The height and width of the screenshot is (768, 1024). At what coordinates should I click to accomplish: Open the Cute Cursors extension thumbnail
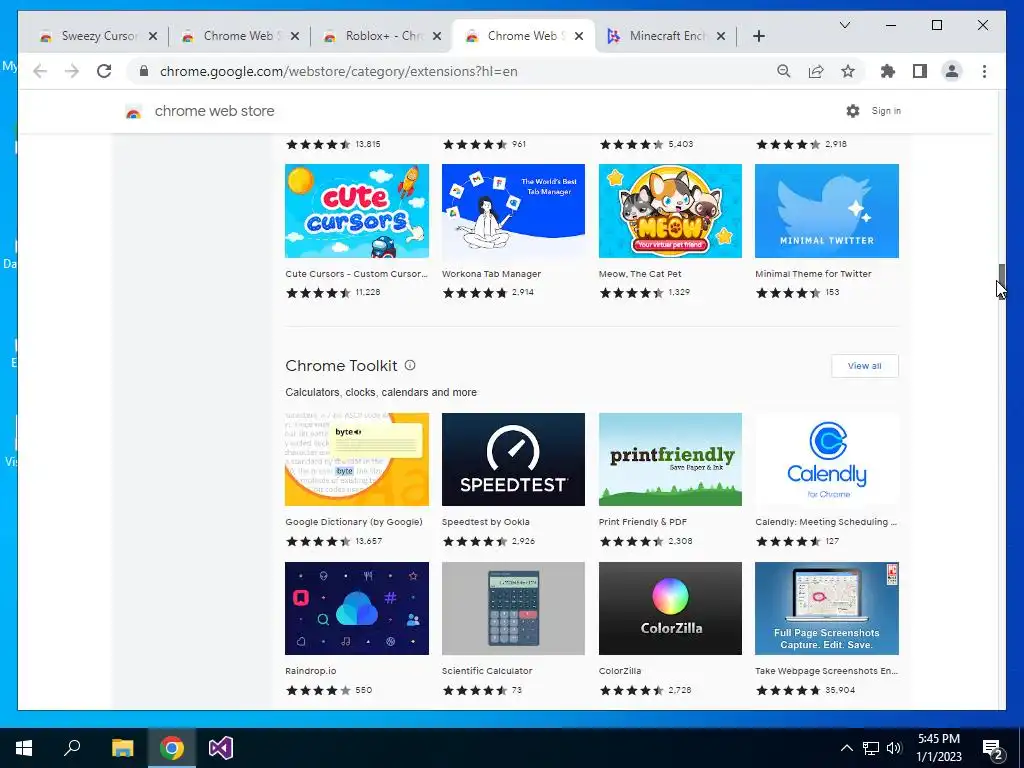(357, 211)
